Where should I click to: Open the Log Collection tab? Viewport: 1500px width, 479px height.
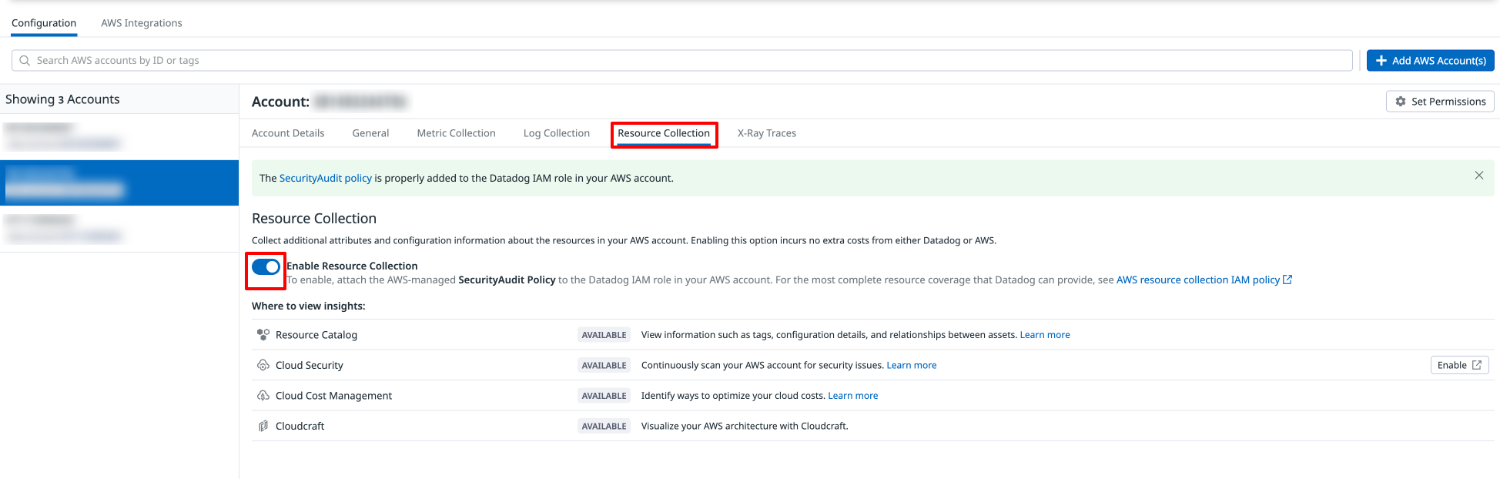click(x=556, y=133)
